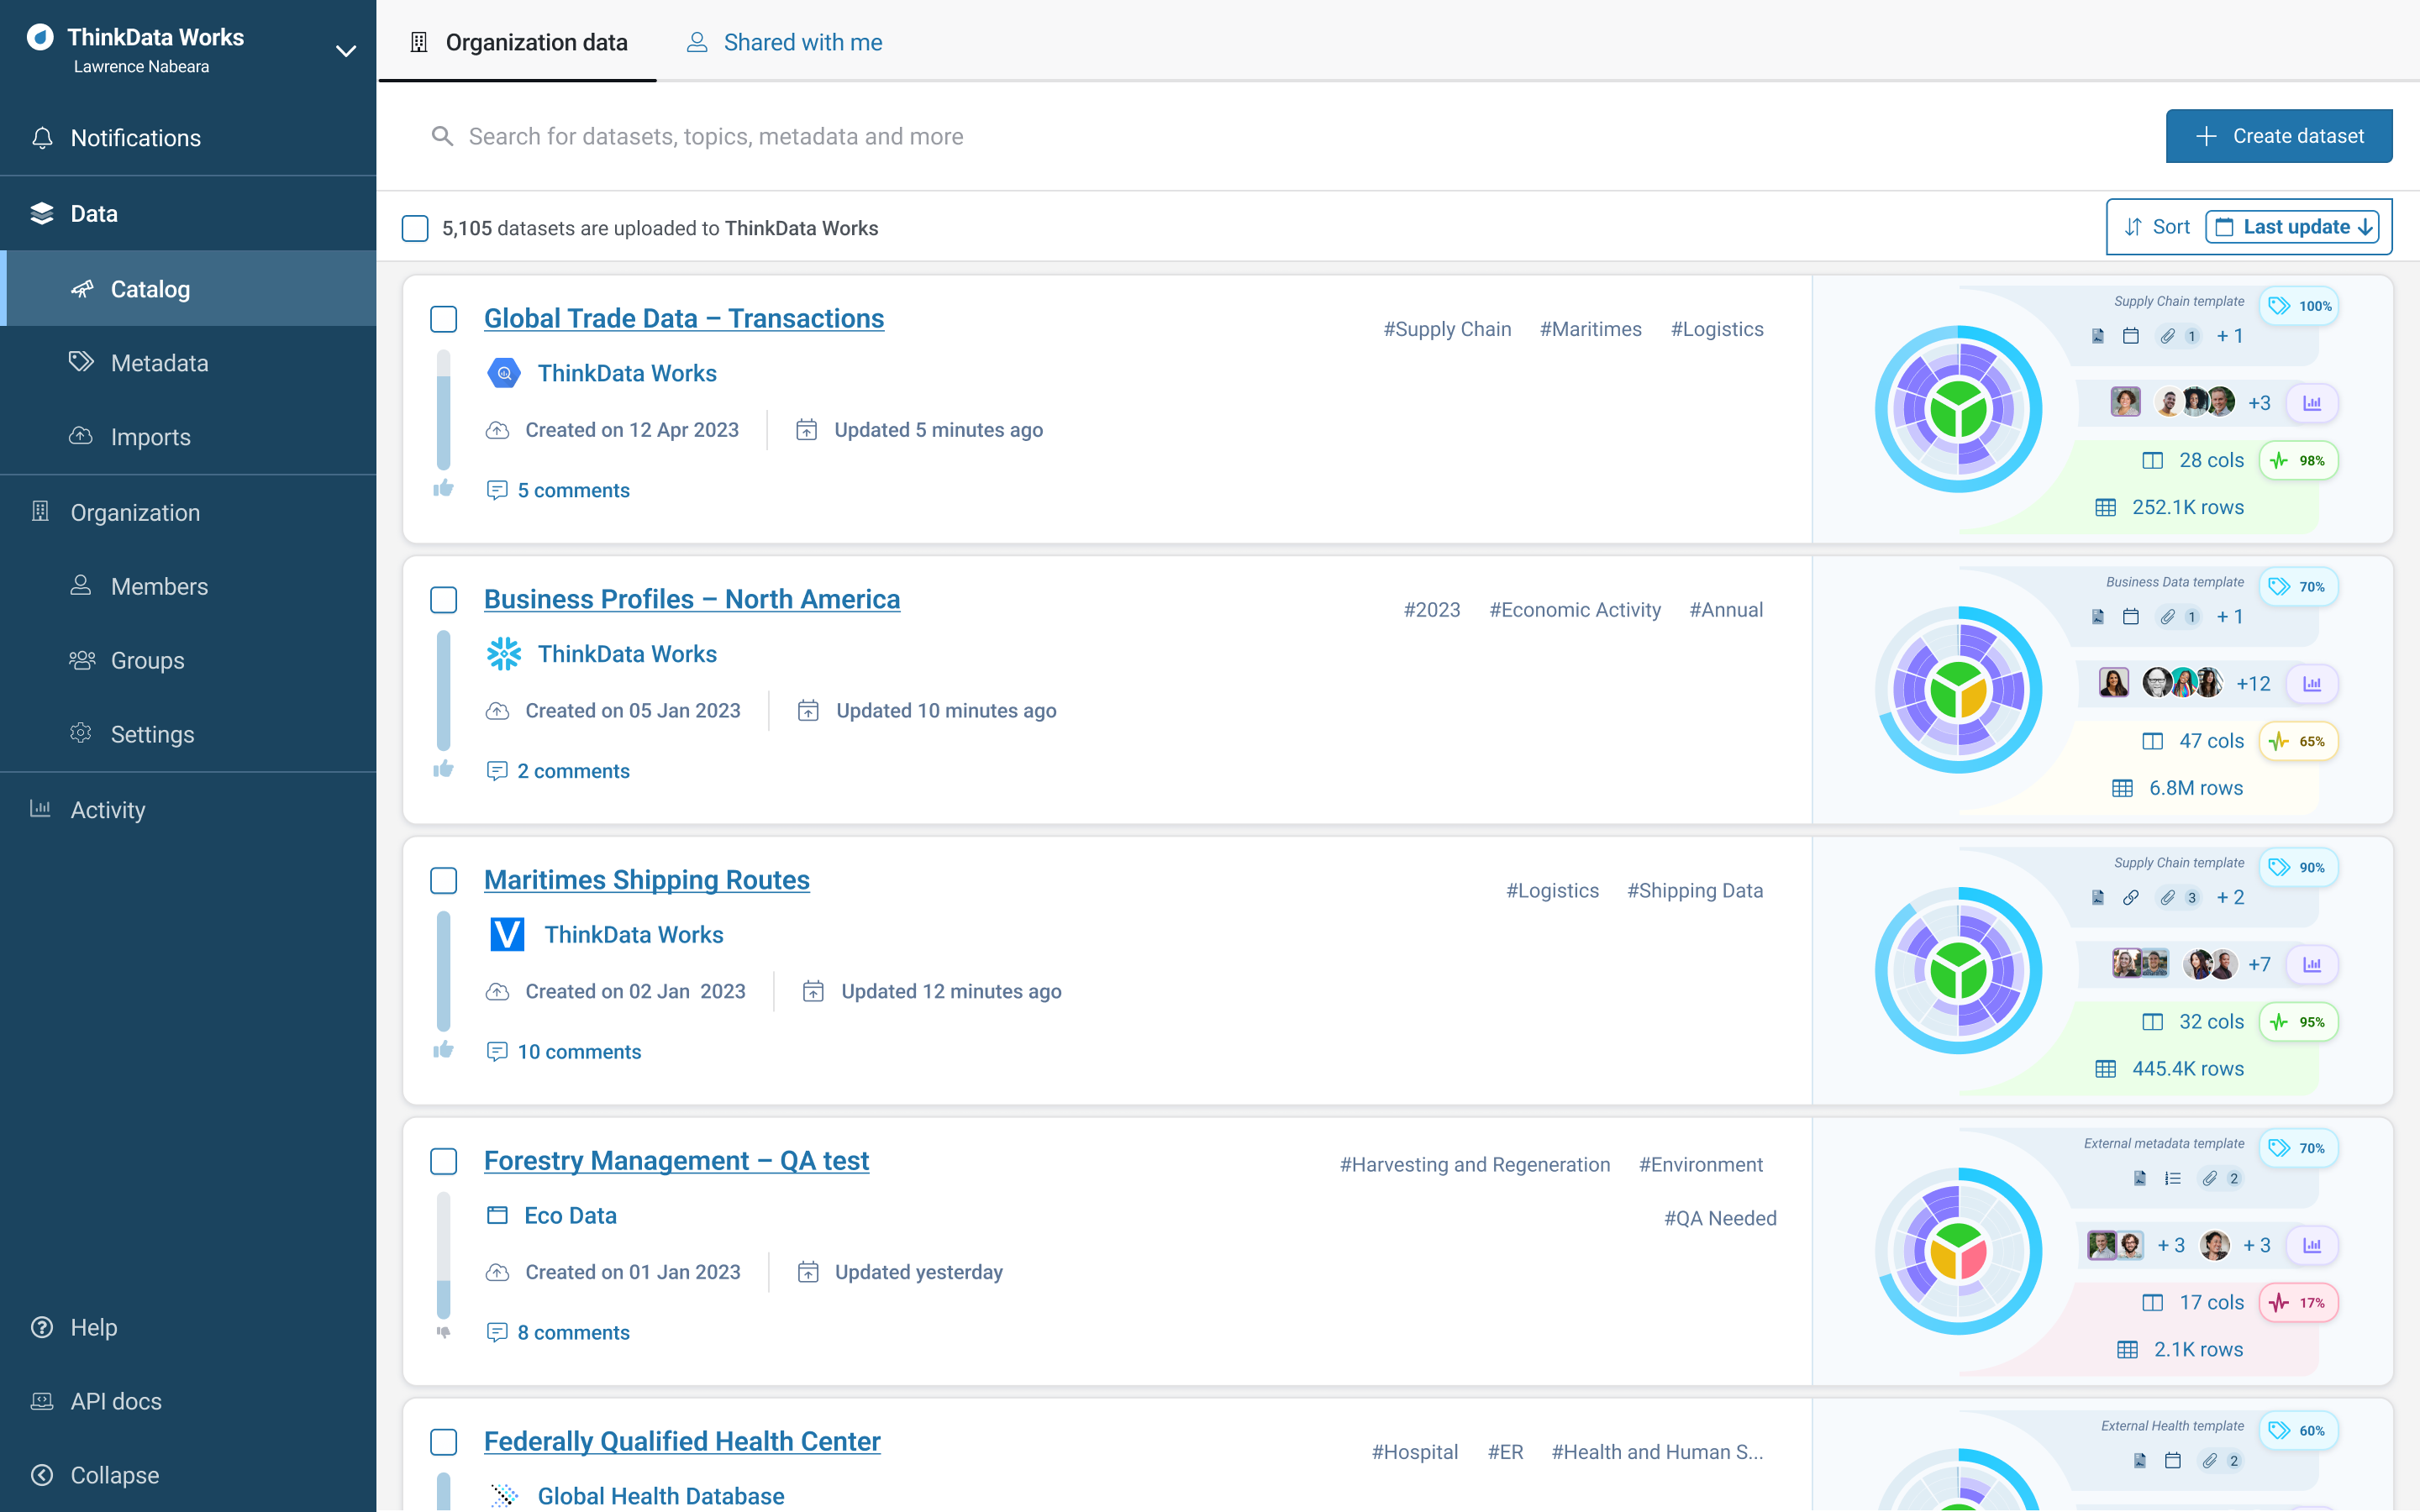Click the circular completeness chart thumbnail for Maritimes Shipping Routes
The height and width of the screenshot is (1512, 2420).
[1956, 969]
